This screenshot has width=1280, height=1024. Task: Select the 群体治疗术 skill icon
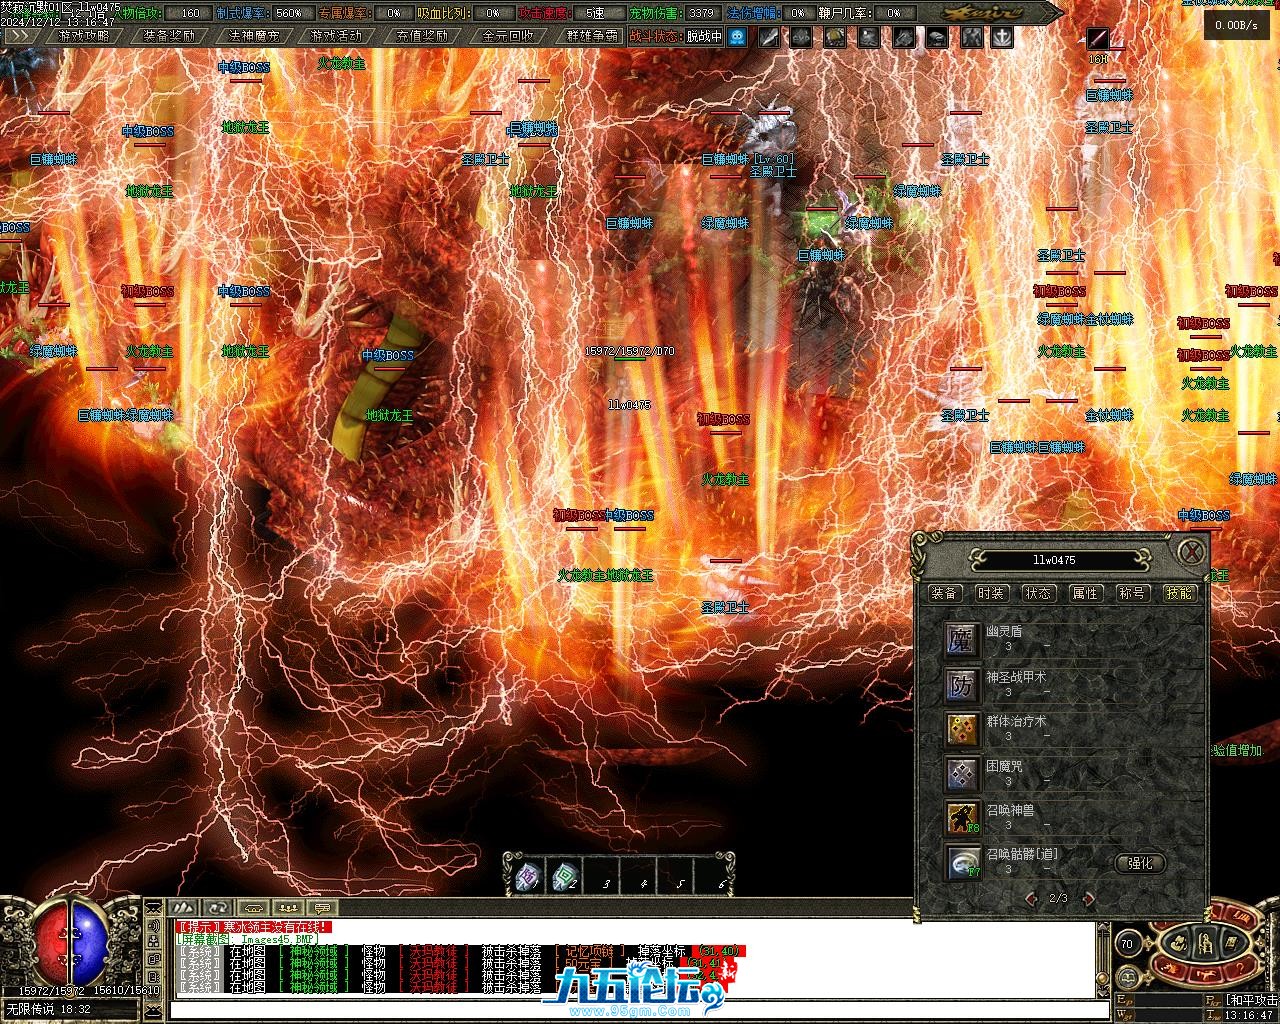(962, 729)
